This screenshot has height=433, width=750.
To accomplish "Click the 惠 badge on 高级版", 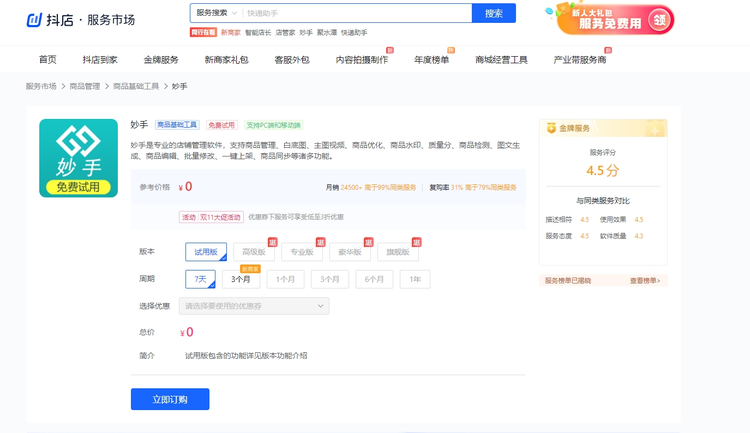I will (272, 242).
